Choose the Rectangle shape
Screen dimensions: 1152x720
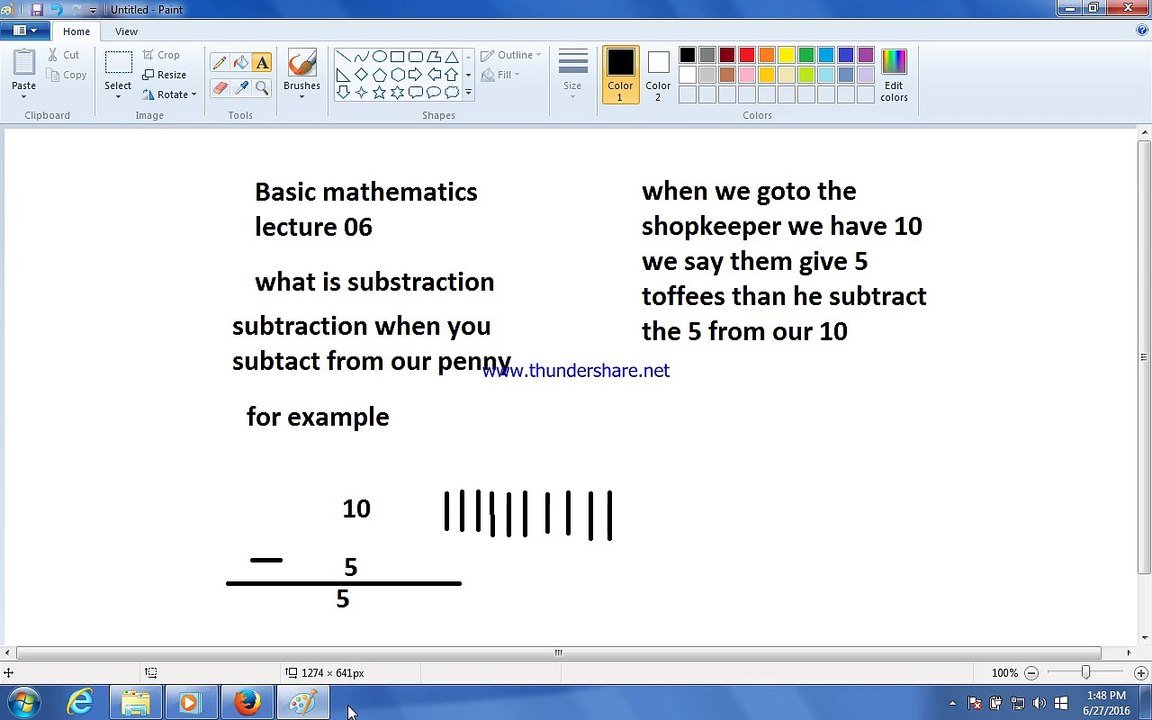(x=397, y=57)
